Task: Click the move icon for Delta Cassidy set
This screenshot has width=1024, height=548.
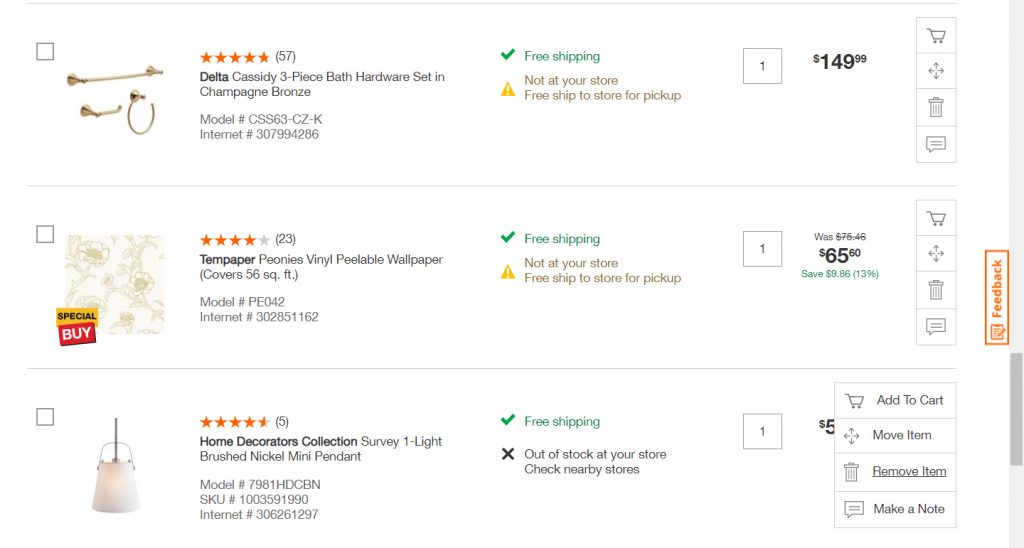Action: click(936, 71)
